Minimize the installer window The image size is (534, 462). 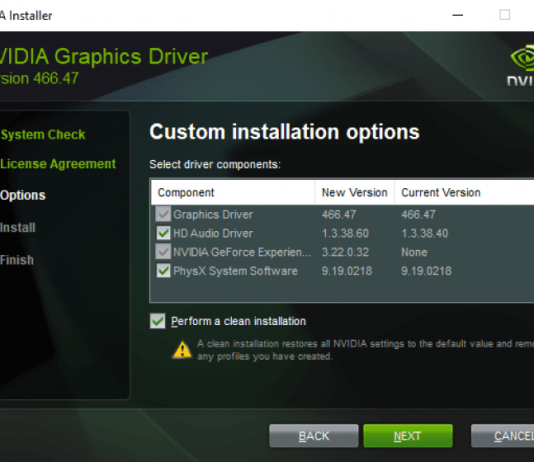pyautogui.click(x=457, y=15)
